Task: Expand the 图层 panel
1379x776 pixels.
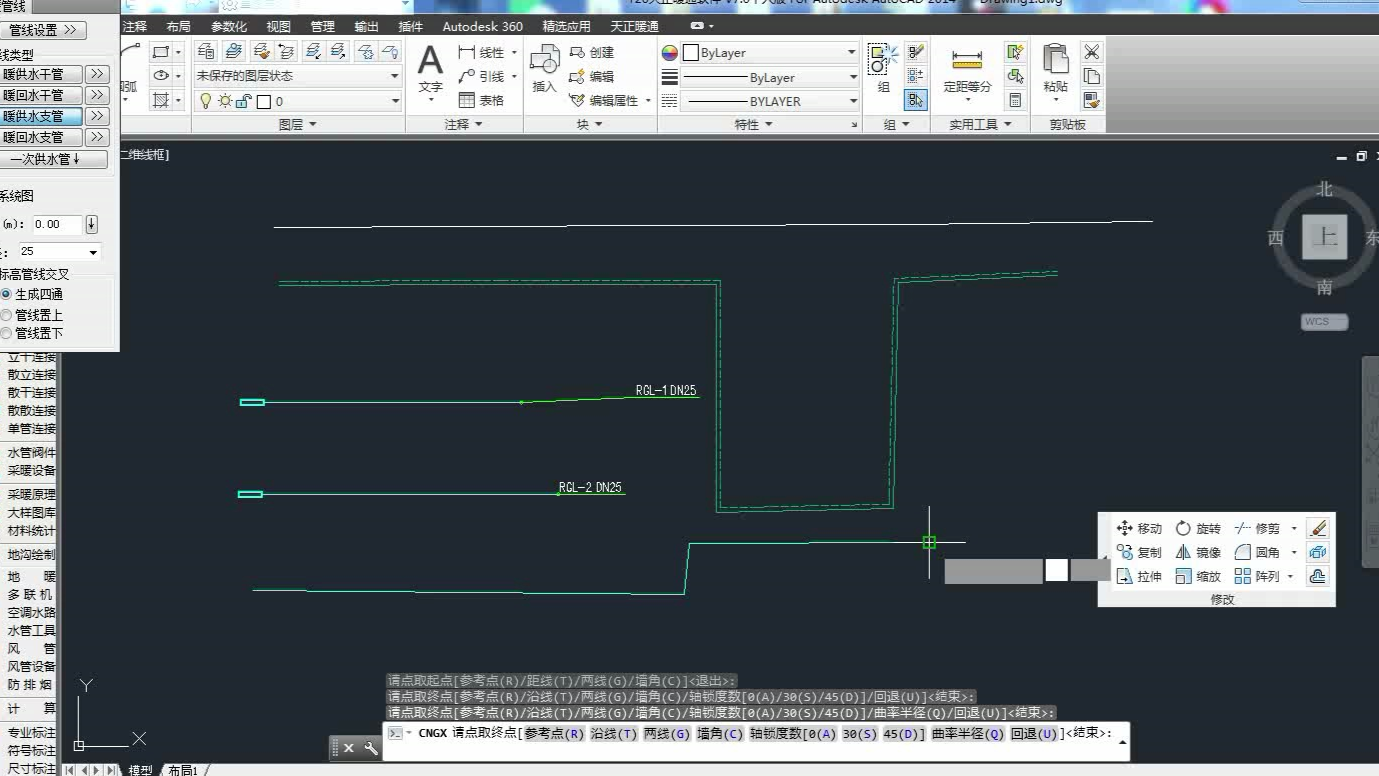Action: (x=297, y=124)
